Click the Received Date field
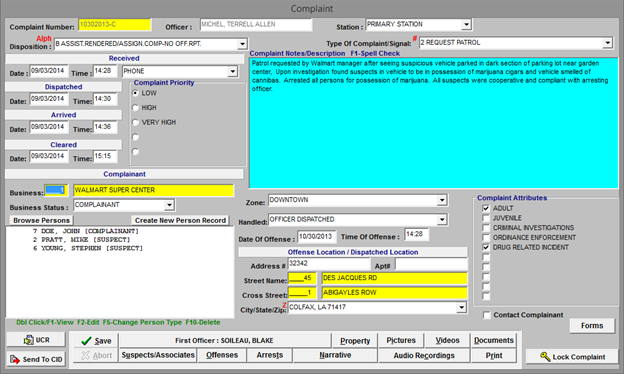 pyautogui.click(x=49, y=71)
